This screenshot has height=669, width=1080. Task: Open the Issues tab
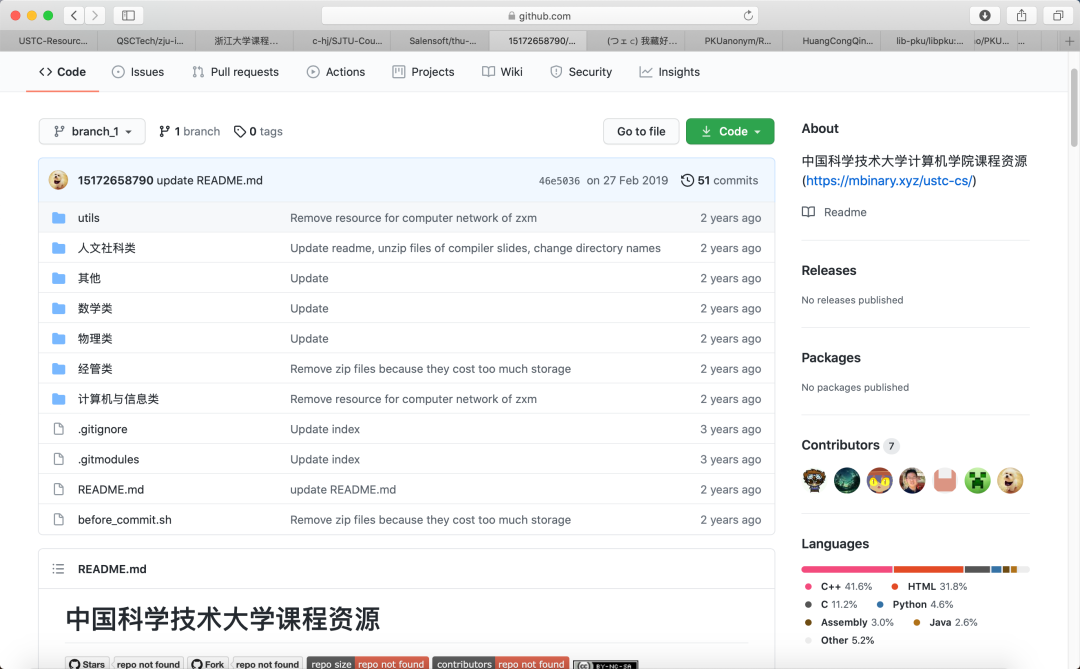(x=138, y=72)
